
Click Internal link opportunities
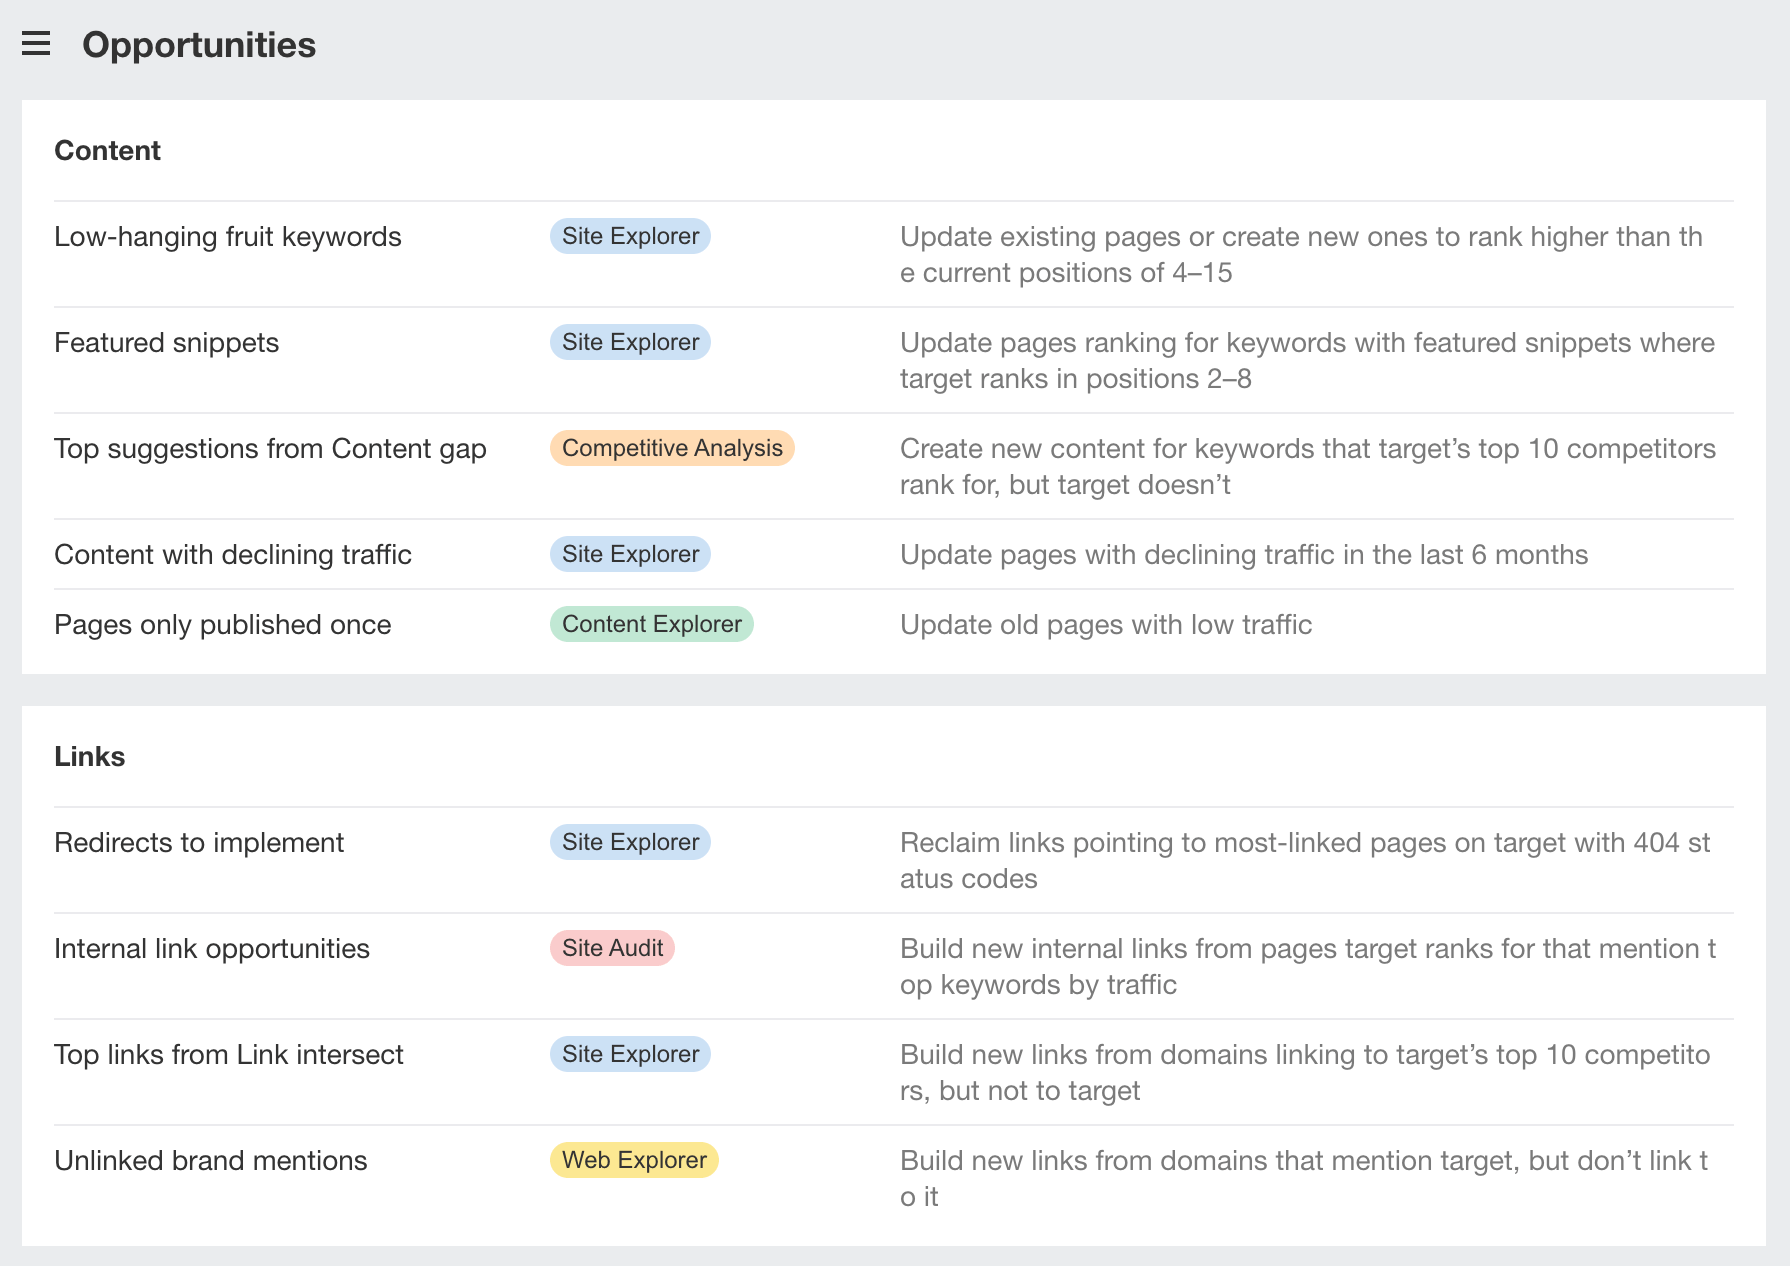pos(212,949)
